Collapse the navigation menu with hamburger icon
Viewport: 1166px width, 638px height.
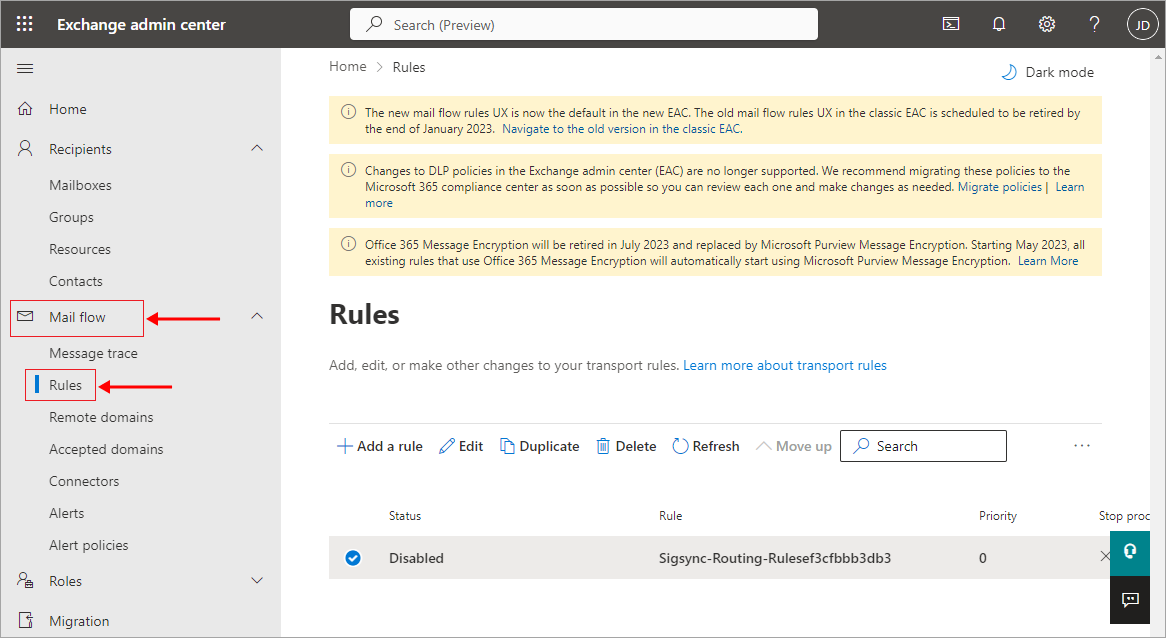25,68
